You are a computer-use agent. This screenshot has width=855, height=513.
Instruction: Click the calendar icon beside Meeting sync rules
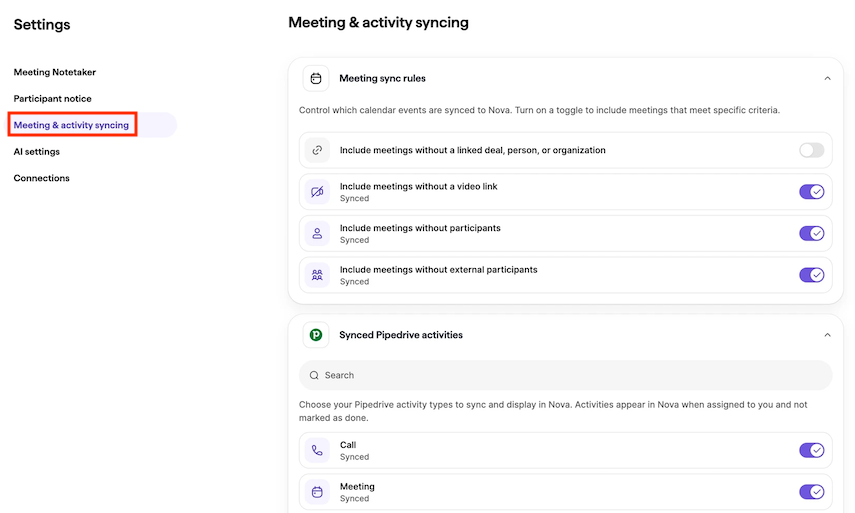[316, 79]
